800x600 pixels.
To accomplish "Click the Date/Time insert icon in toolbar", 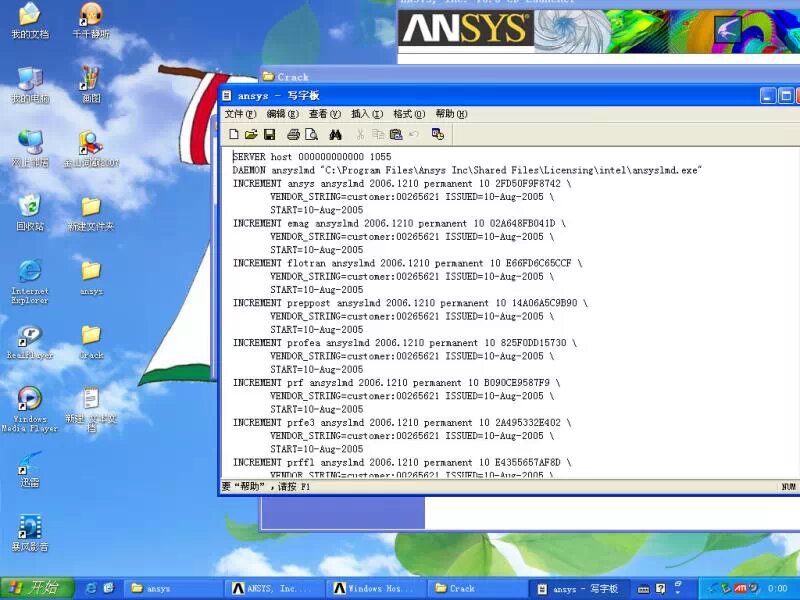I will pos(437,134).
